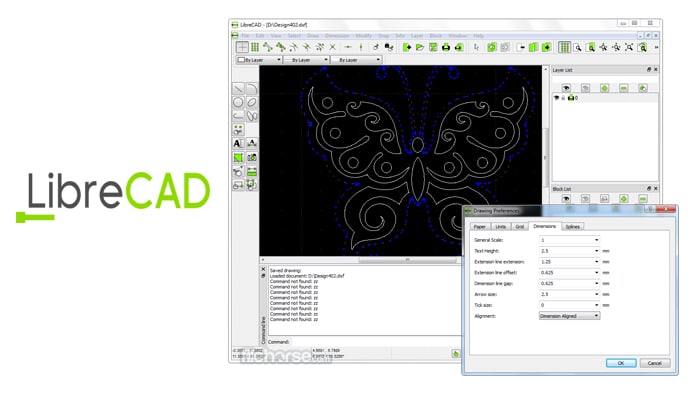The image size is (700, 400).
Task: Open the File menu in menu bar
Action: click(246, 36)
